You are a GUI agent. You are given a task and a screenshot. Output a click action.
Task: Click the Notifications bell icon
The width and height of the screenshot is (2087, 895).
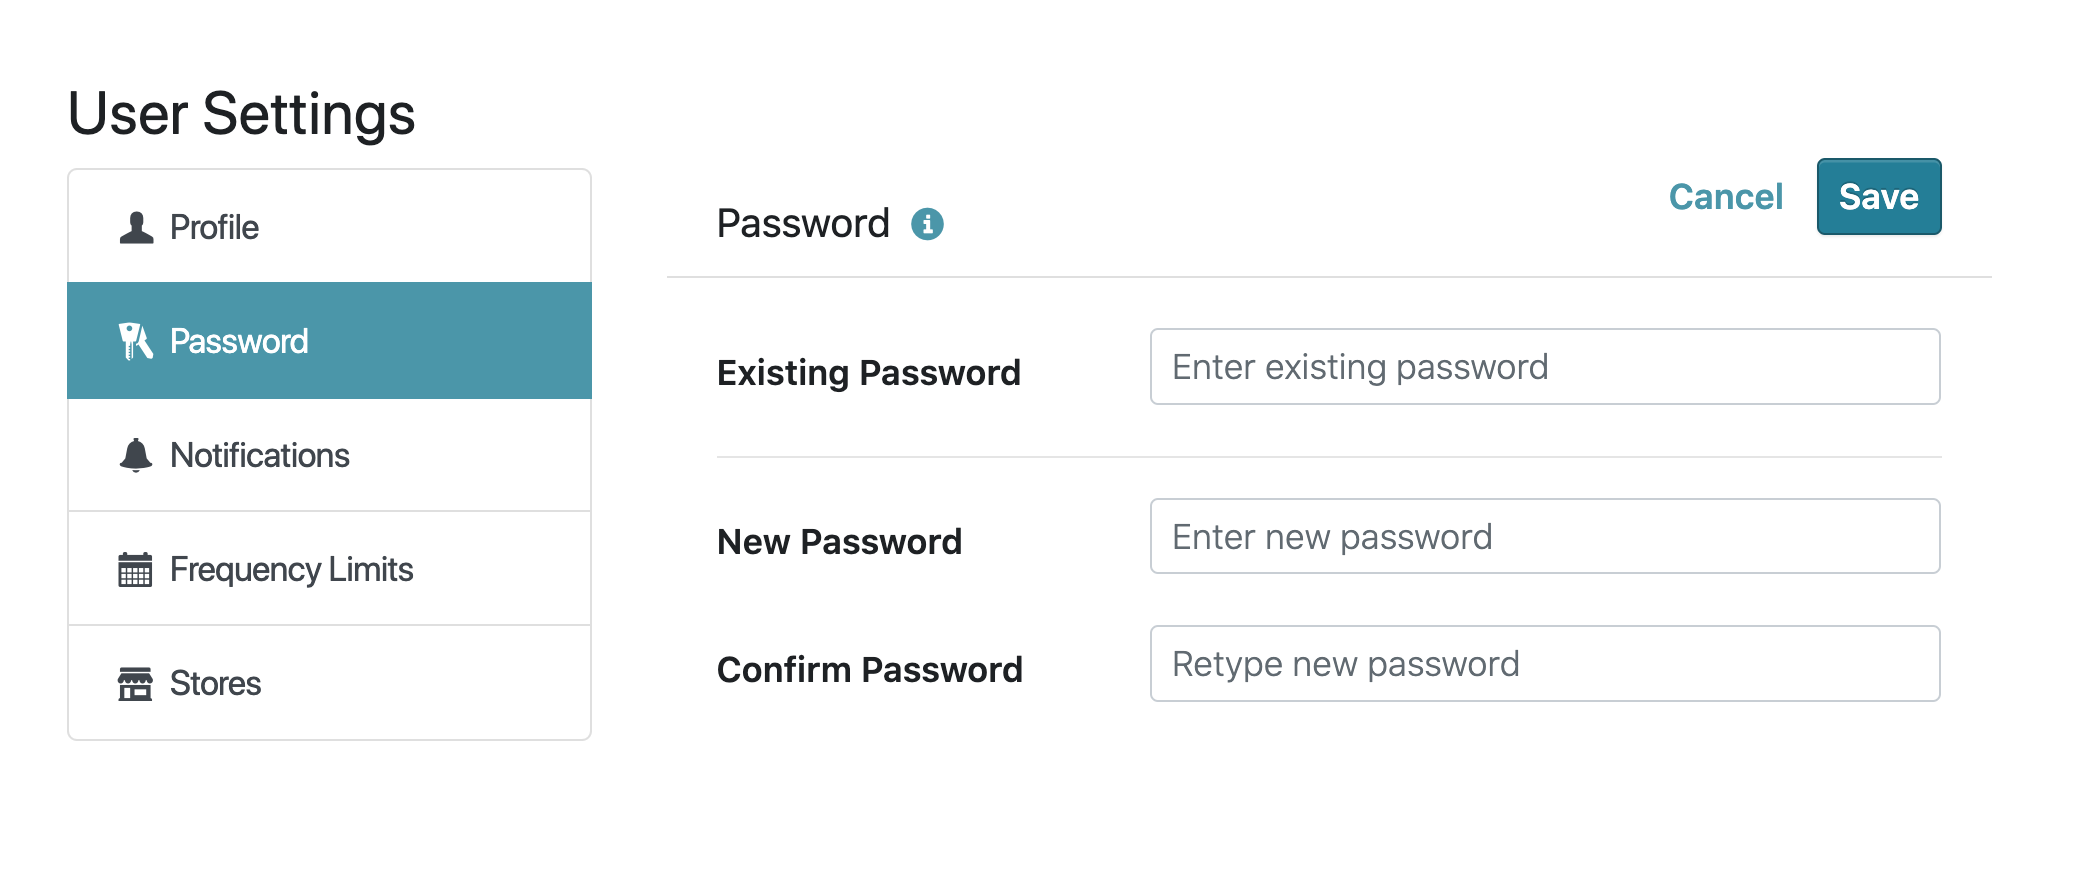136,455
